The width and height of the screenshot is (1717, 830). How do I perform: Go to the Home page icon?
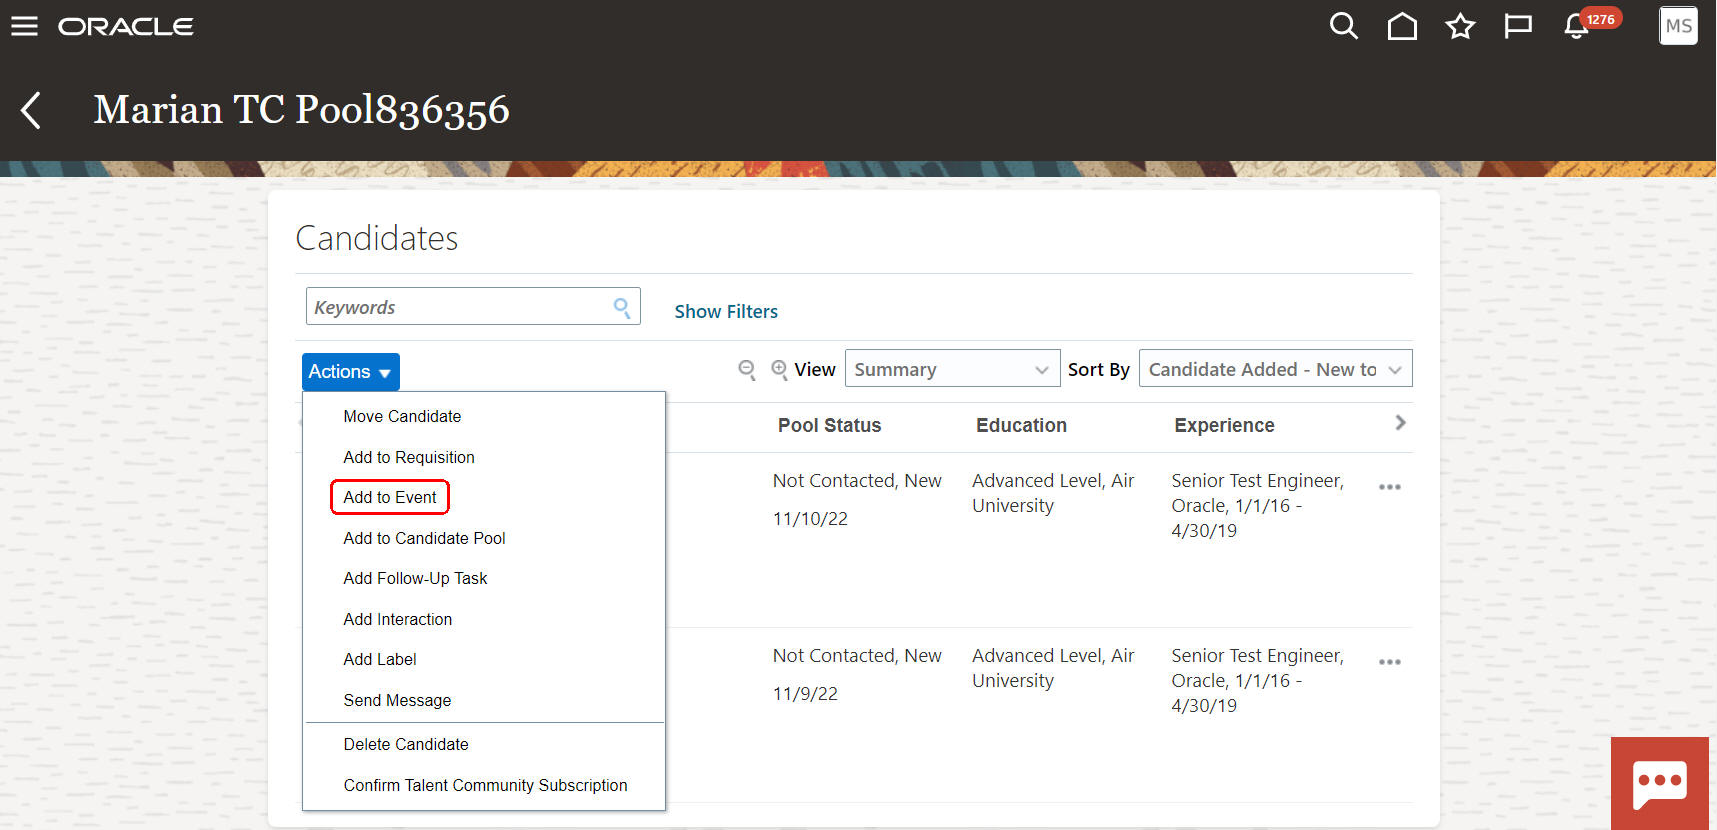point(1402,26)
